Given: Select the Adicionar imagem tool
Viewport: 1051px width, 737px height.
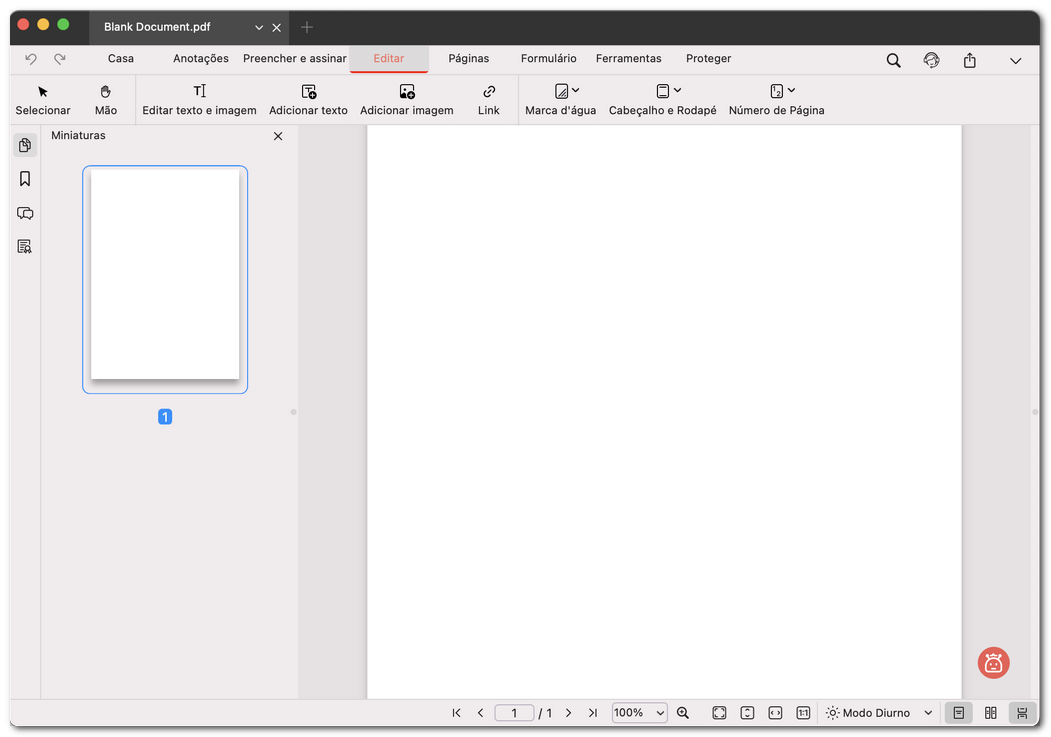Looking at the screenshot, I should click(406, 99).
